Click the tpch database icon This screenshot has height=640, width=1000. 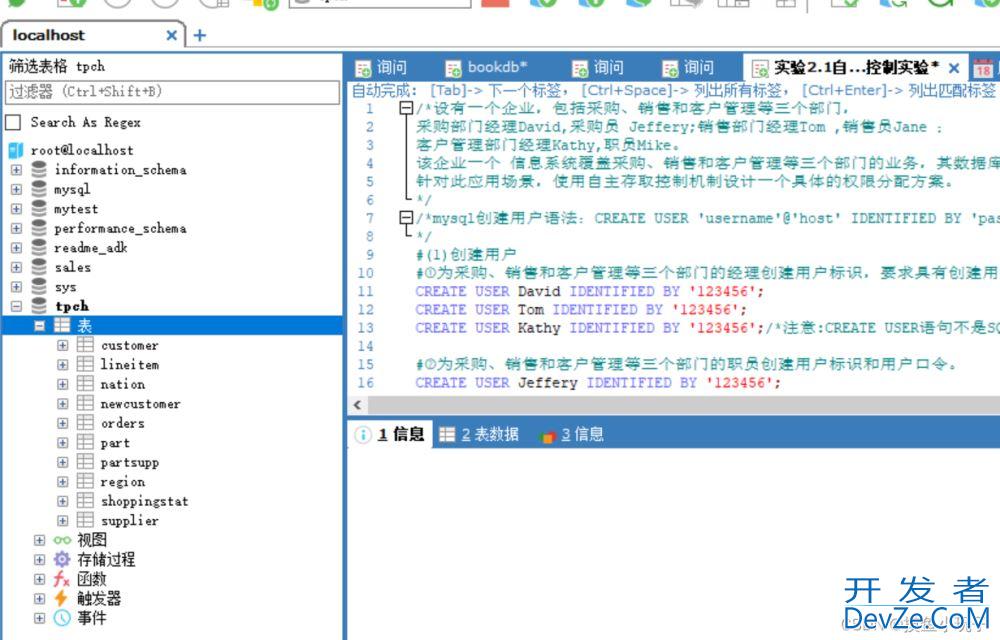tap(39, 306)
